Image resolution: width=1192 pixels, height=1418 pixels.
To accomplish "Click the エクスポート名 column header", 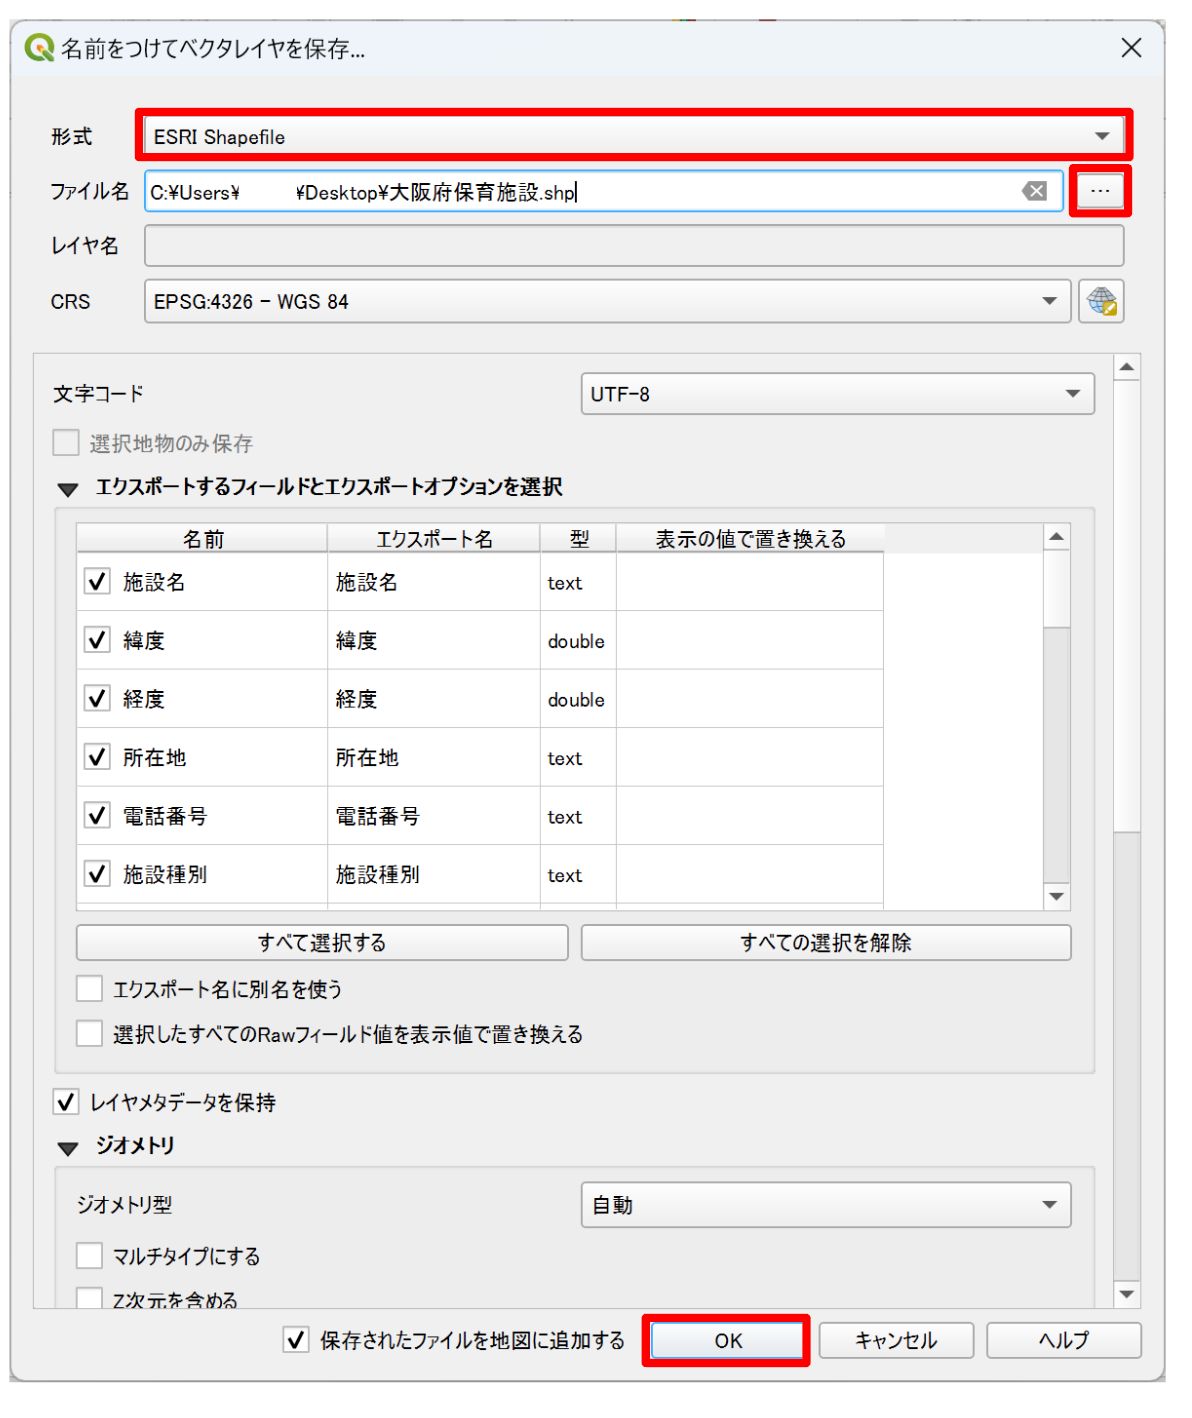I will point(434,539).
